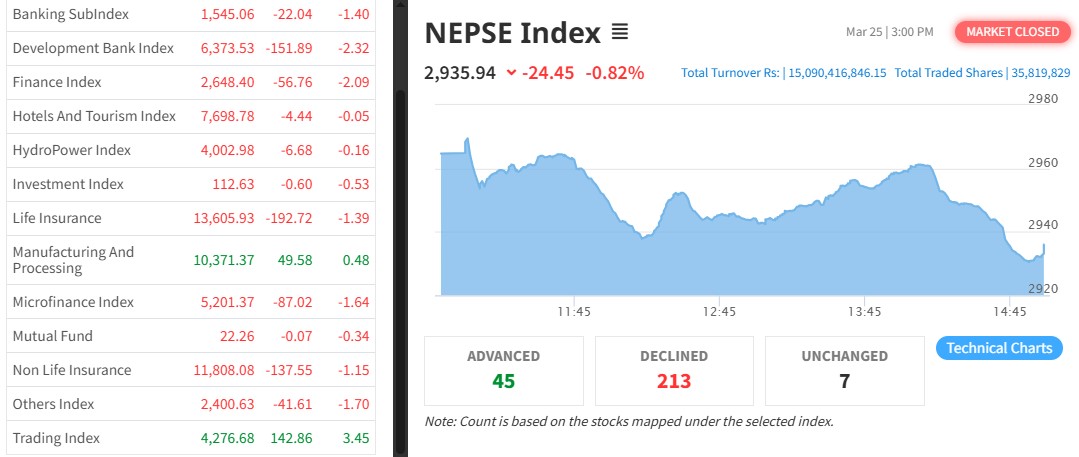Open the Microfinance Index row
Screen dimensions: 1079x457
point(73,302)
